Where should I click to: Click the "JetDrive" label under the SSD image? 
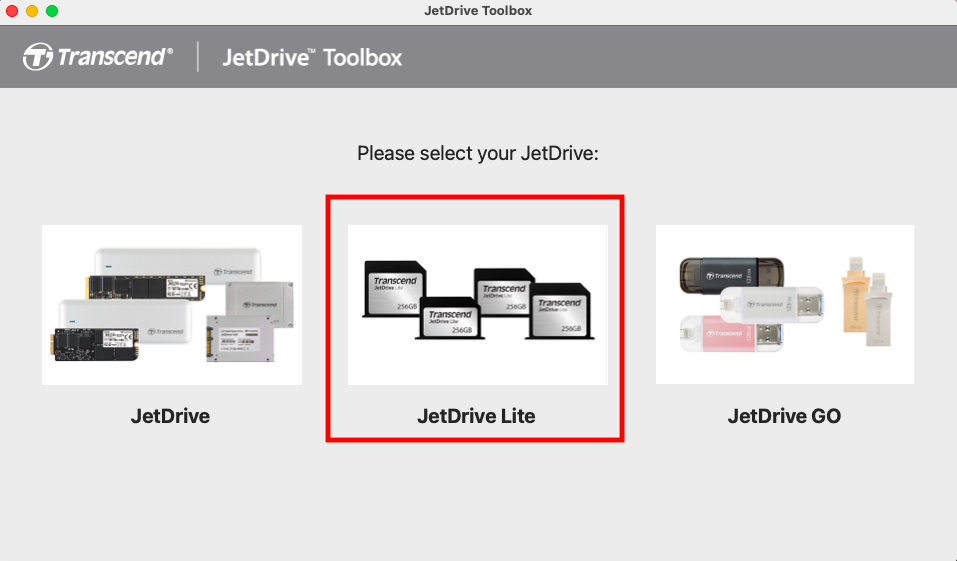pos(170,416)
